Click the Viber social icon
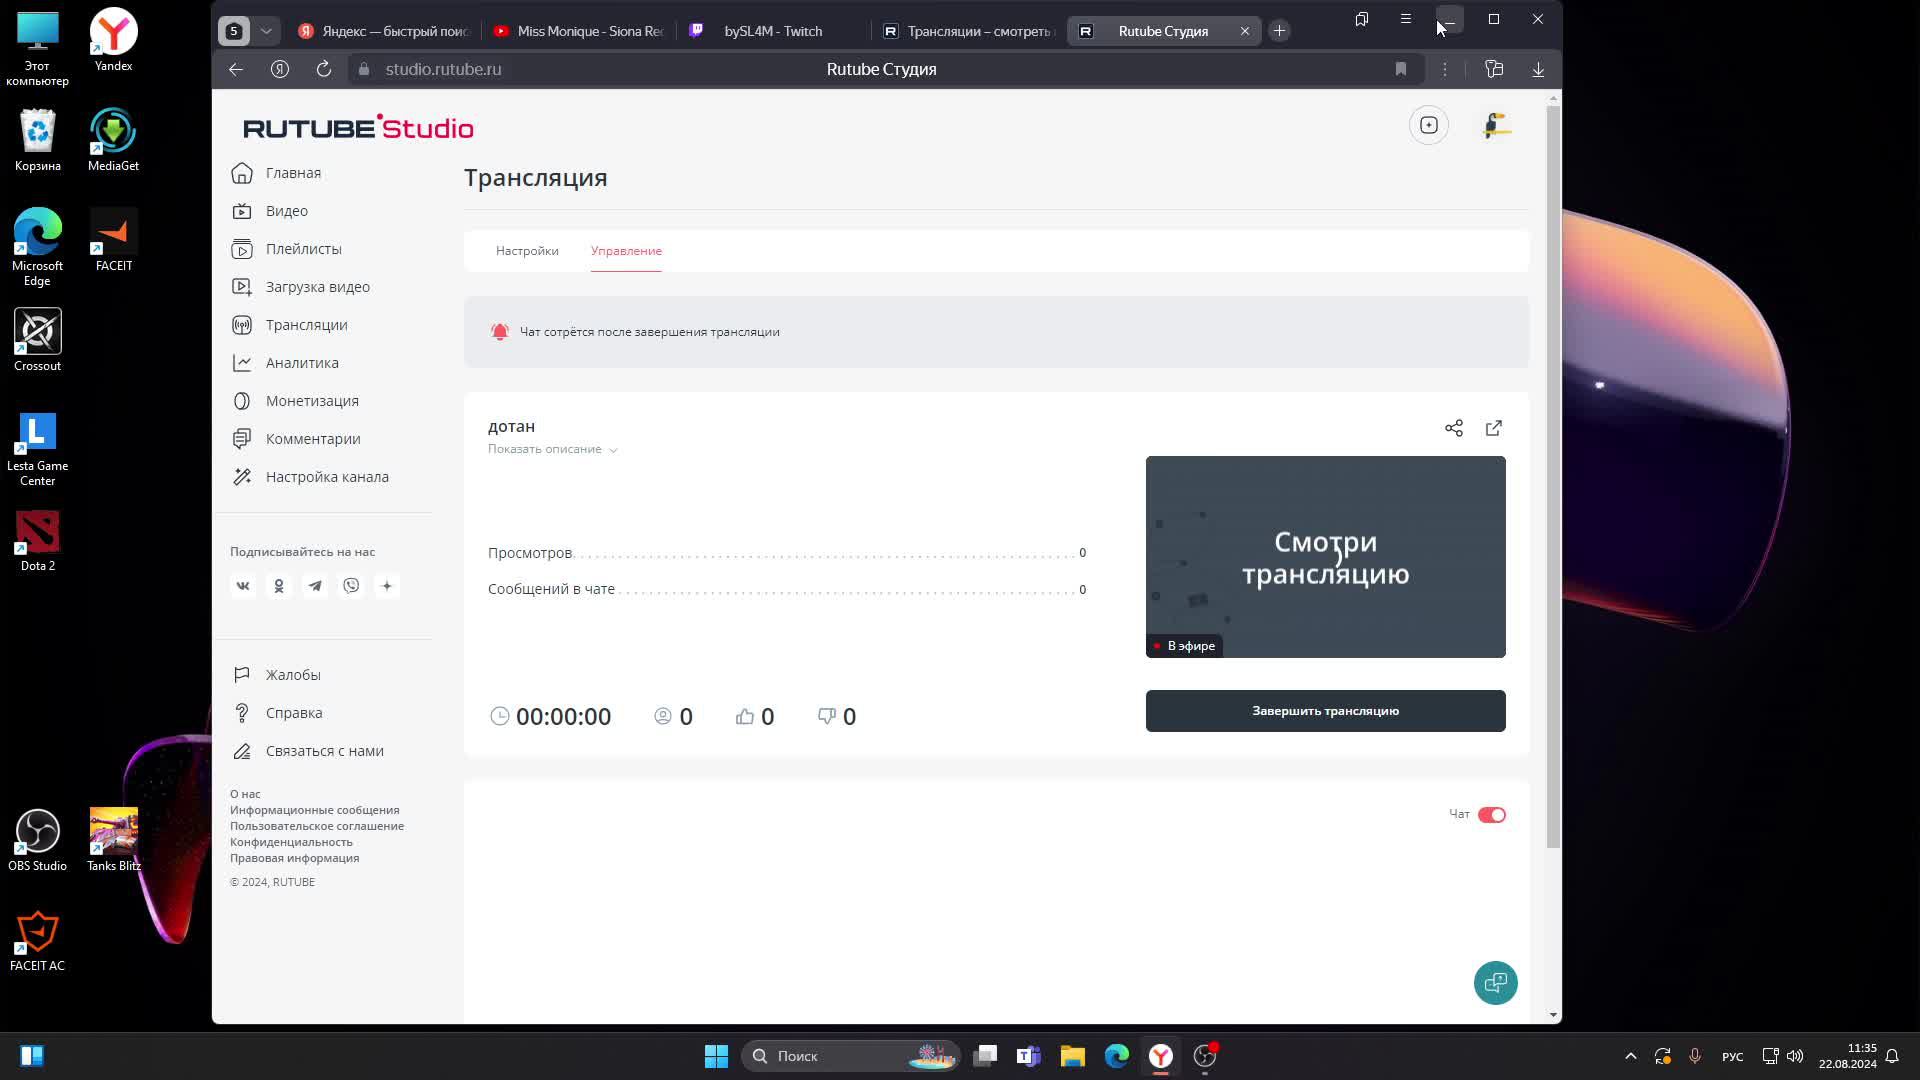1920x1080 pixels. click(x=351, y=586)
